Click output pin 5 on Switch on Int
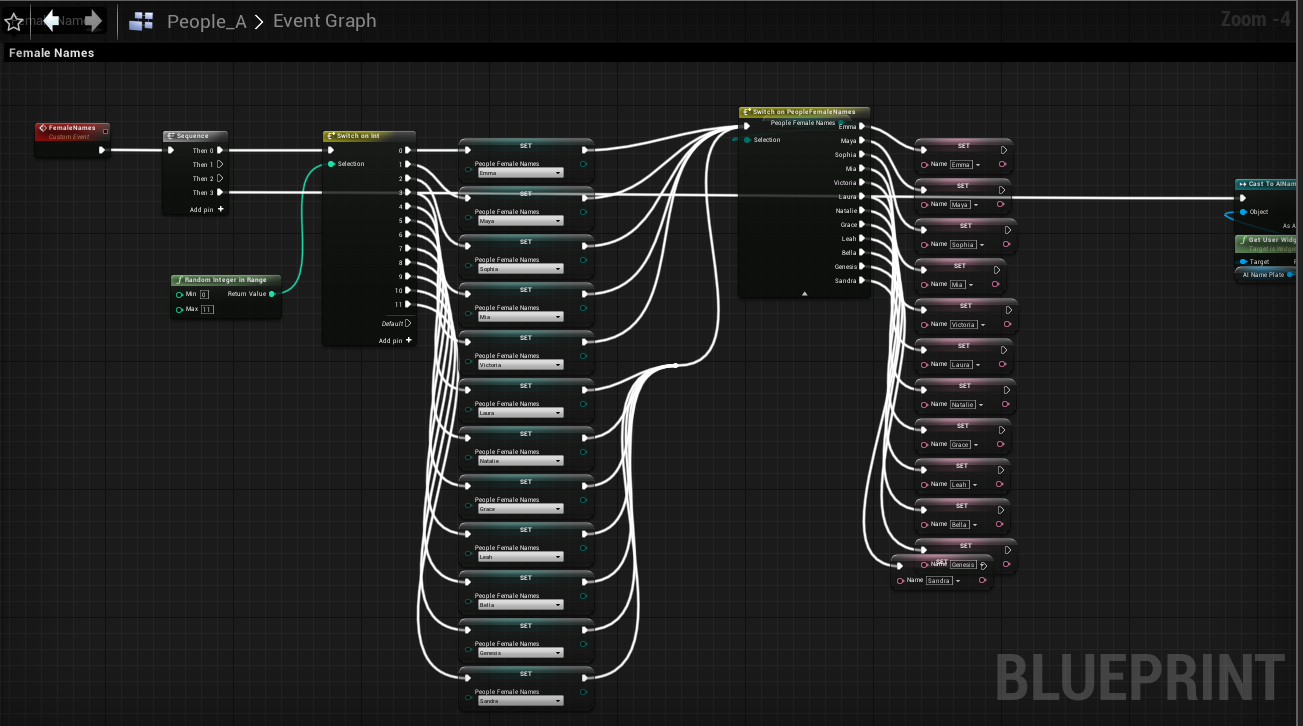1303x726 pixels. (x=408, y=221)
